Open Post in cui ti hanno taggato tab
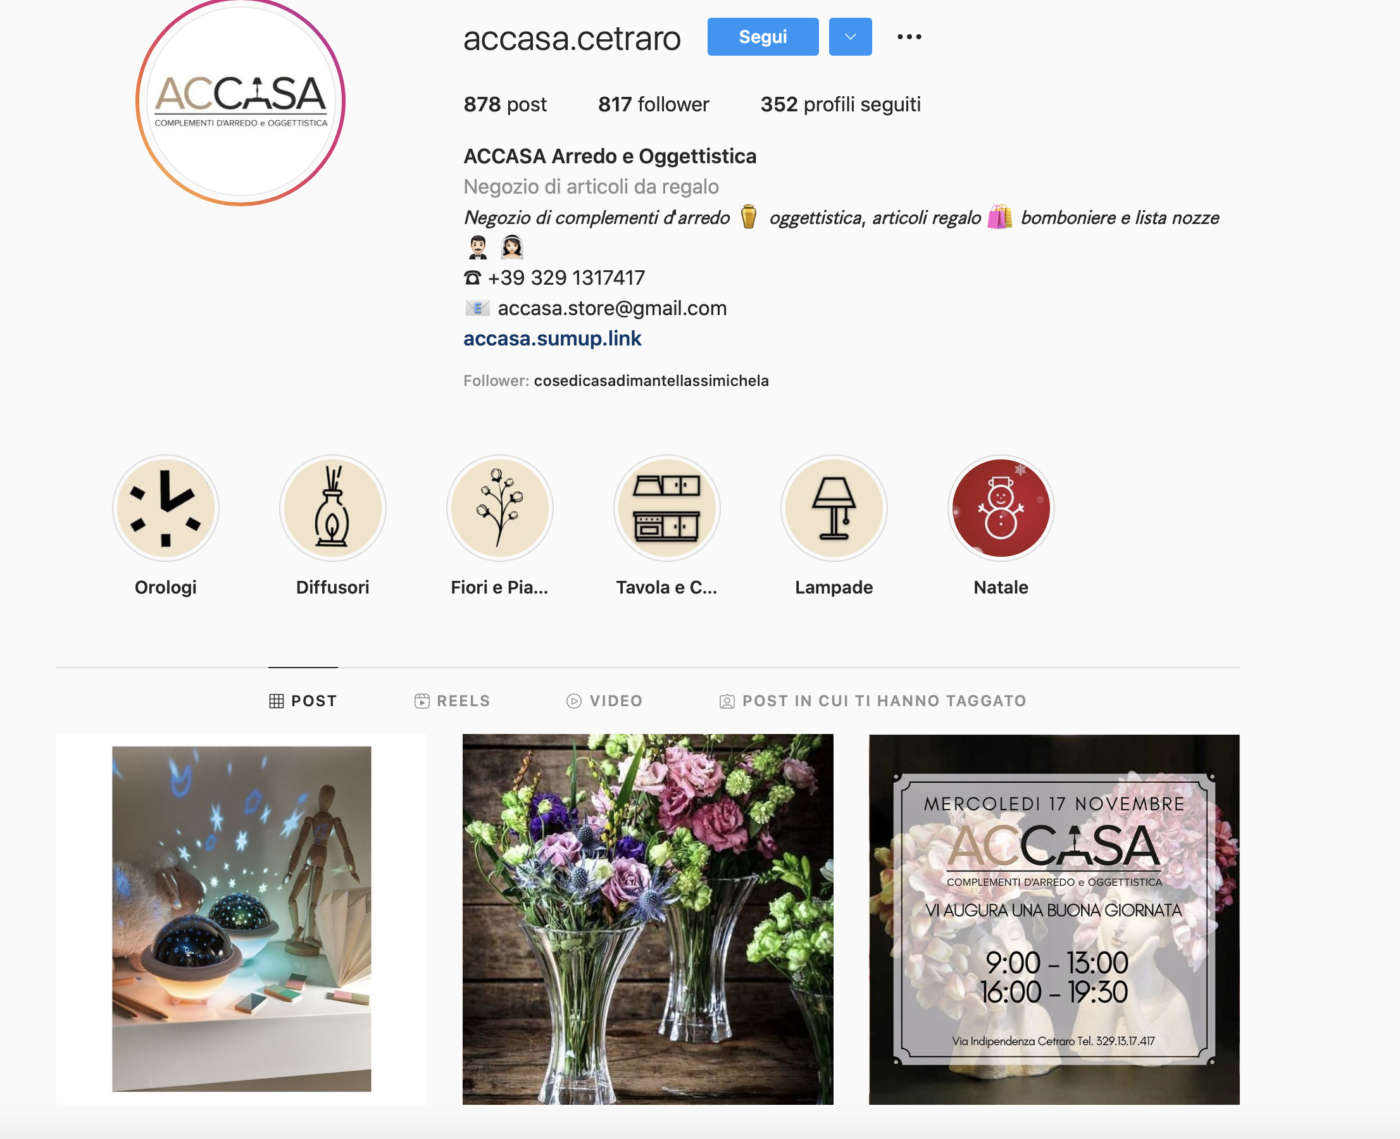The image size is (1400, 1139). (873, 701)
